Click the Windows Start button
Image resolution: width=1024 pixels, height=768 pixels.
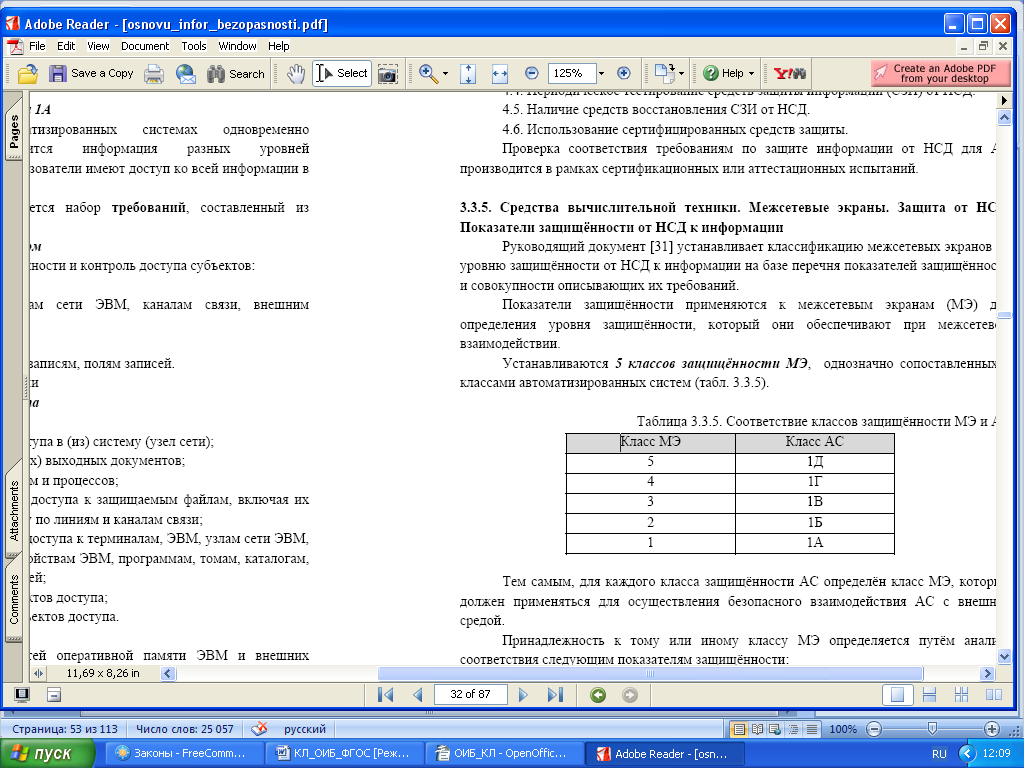point(46,754)
